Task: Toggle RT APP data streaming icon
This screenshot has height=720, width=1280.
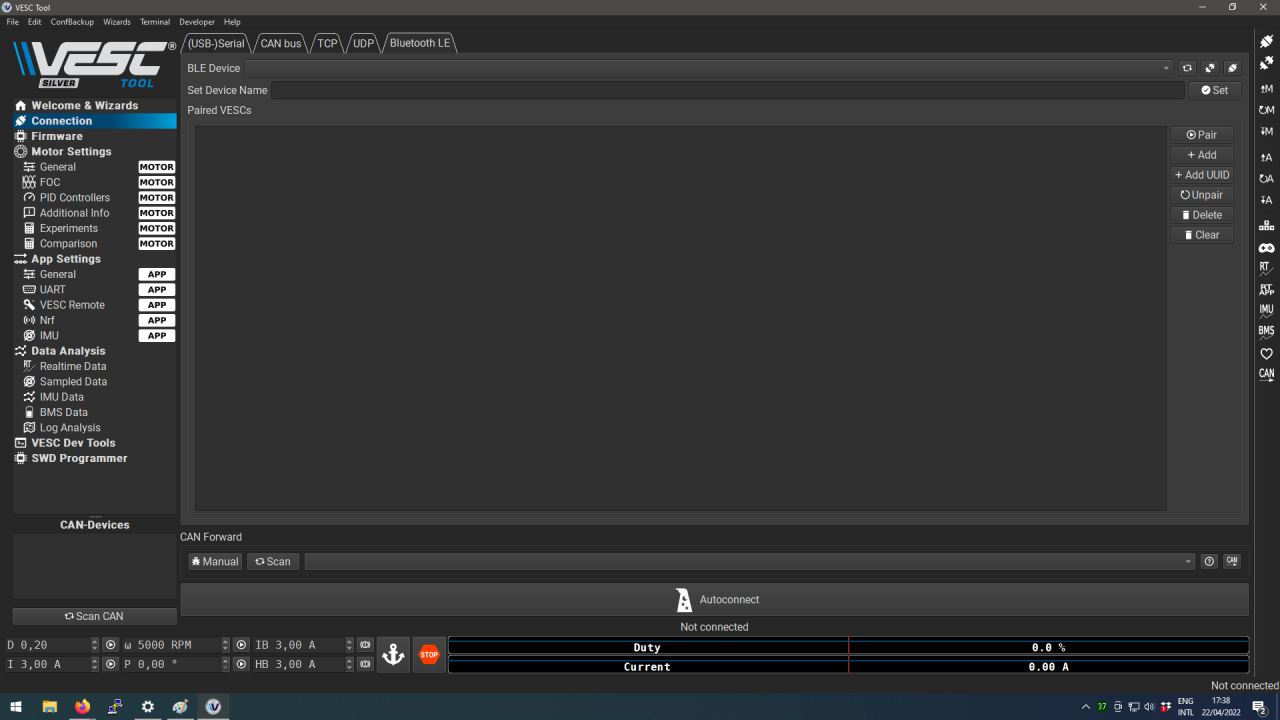Action: click(x=1266, y=289)
